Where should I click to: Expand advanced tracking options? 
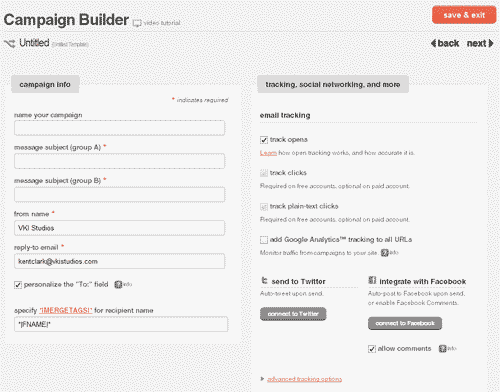coord(304,379)
